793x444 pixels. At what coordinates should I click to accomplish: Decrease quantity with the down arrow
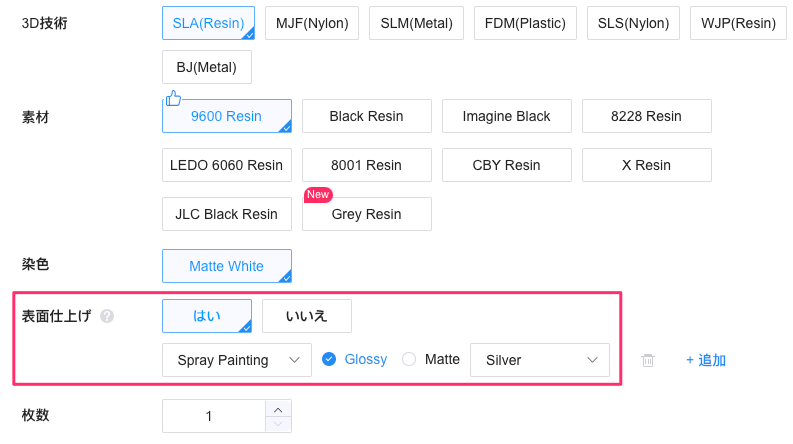coord(278,425)
